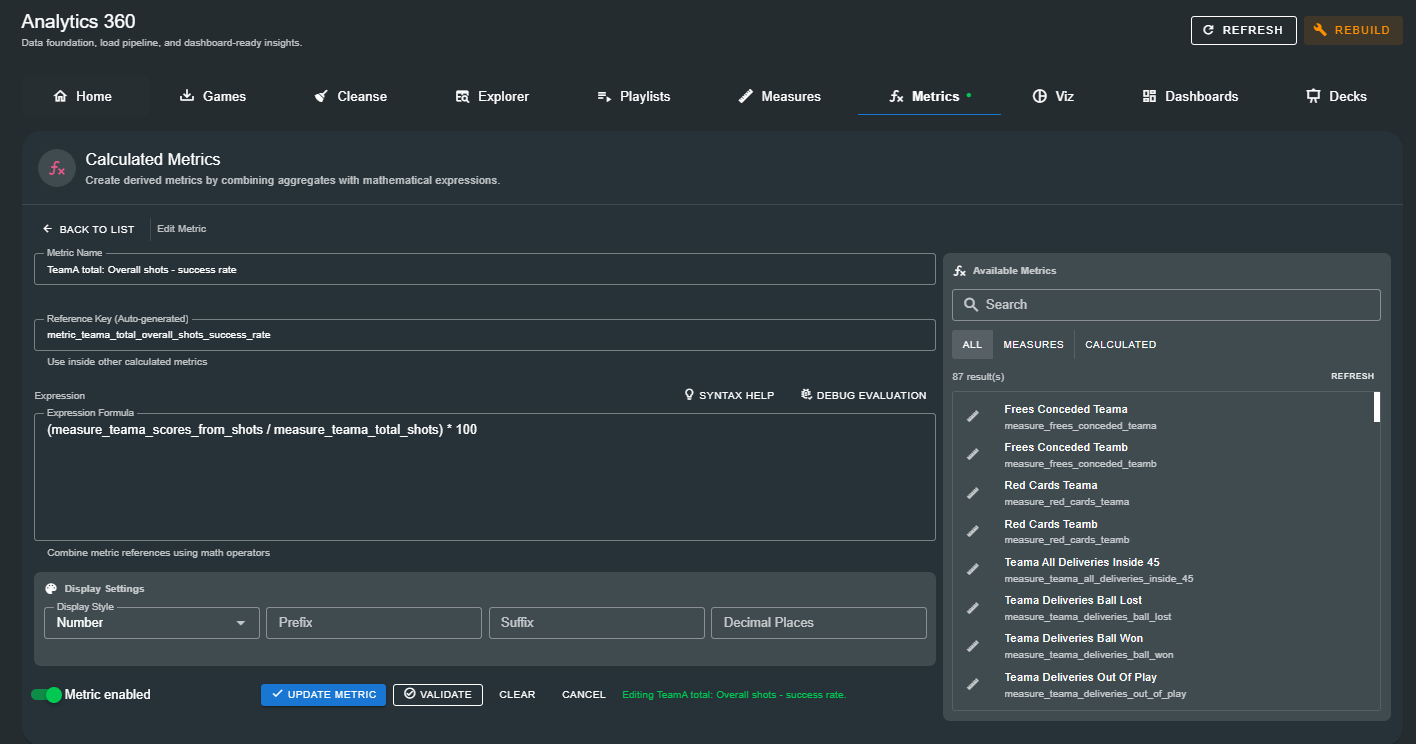
Task: Click pencil icon for Teama All Deliveries Inside 45
Action: [x=973, y=569]
